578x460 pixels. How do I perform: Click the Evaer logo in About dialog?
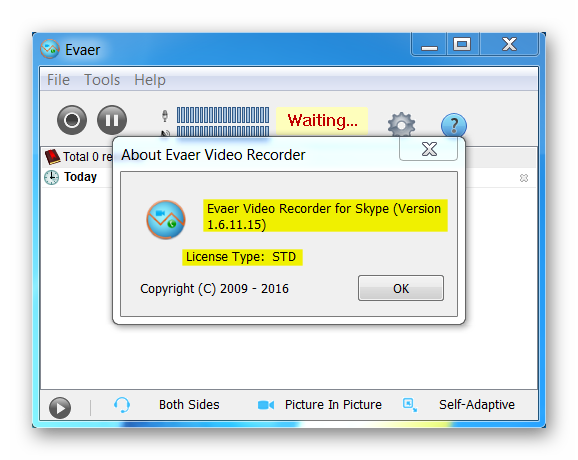click(166, 220)
